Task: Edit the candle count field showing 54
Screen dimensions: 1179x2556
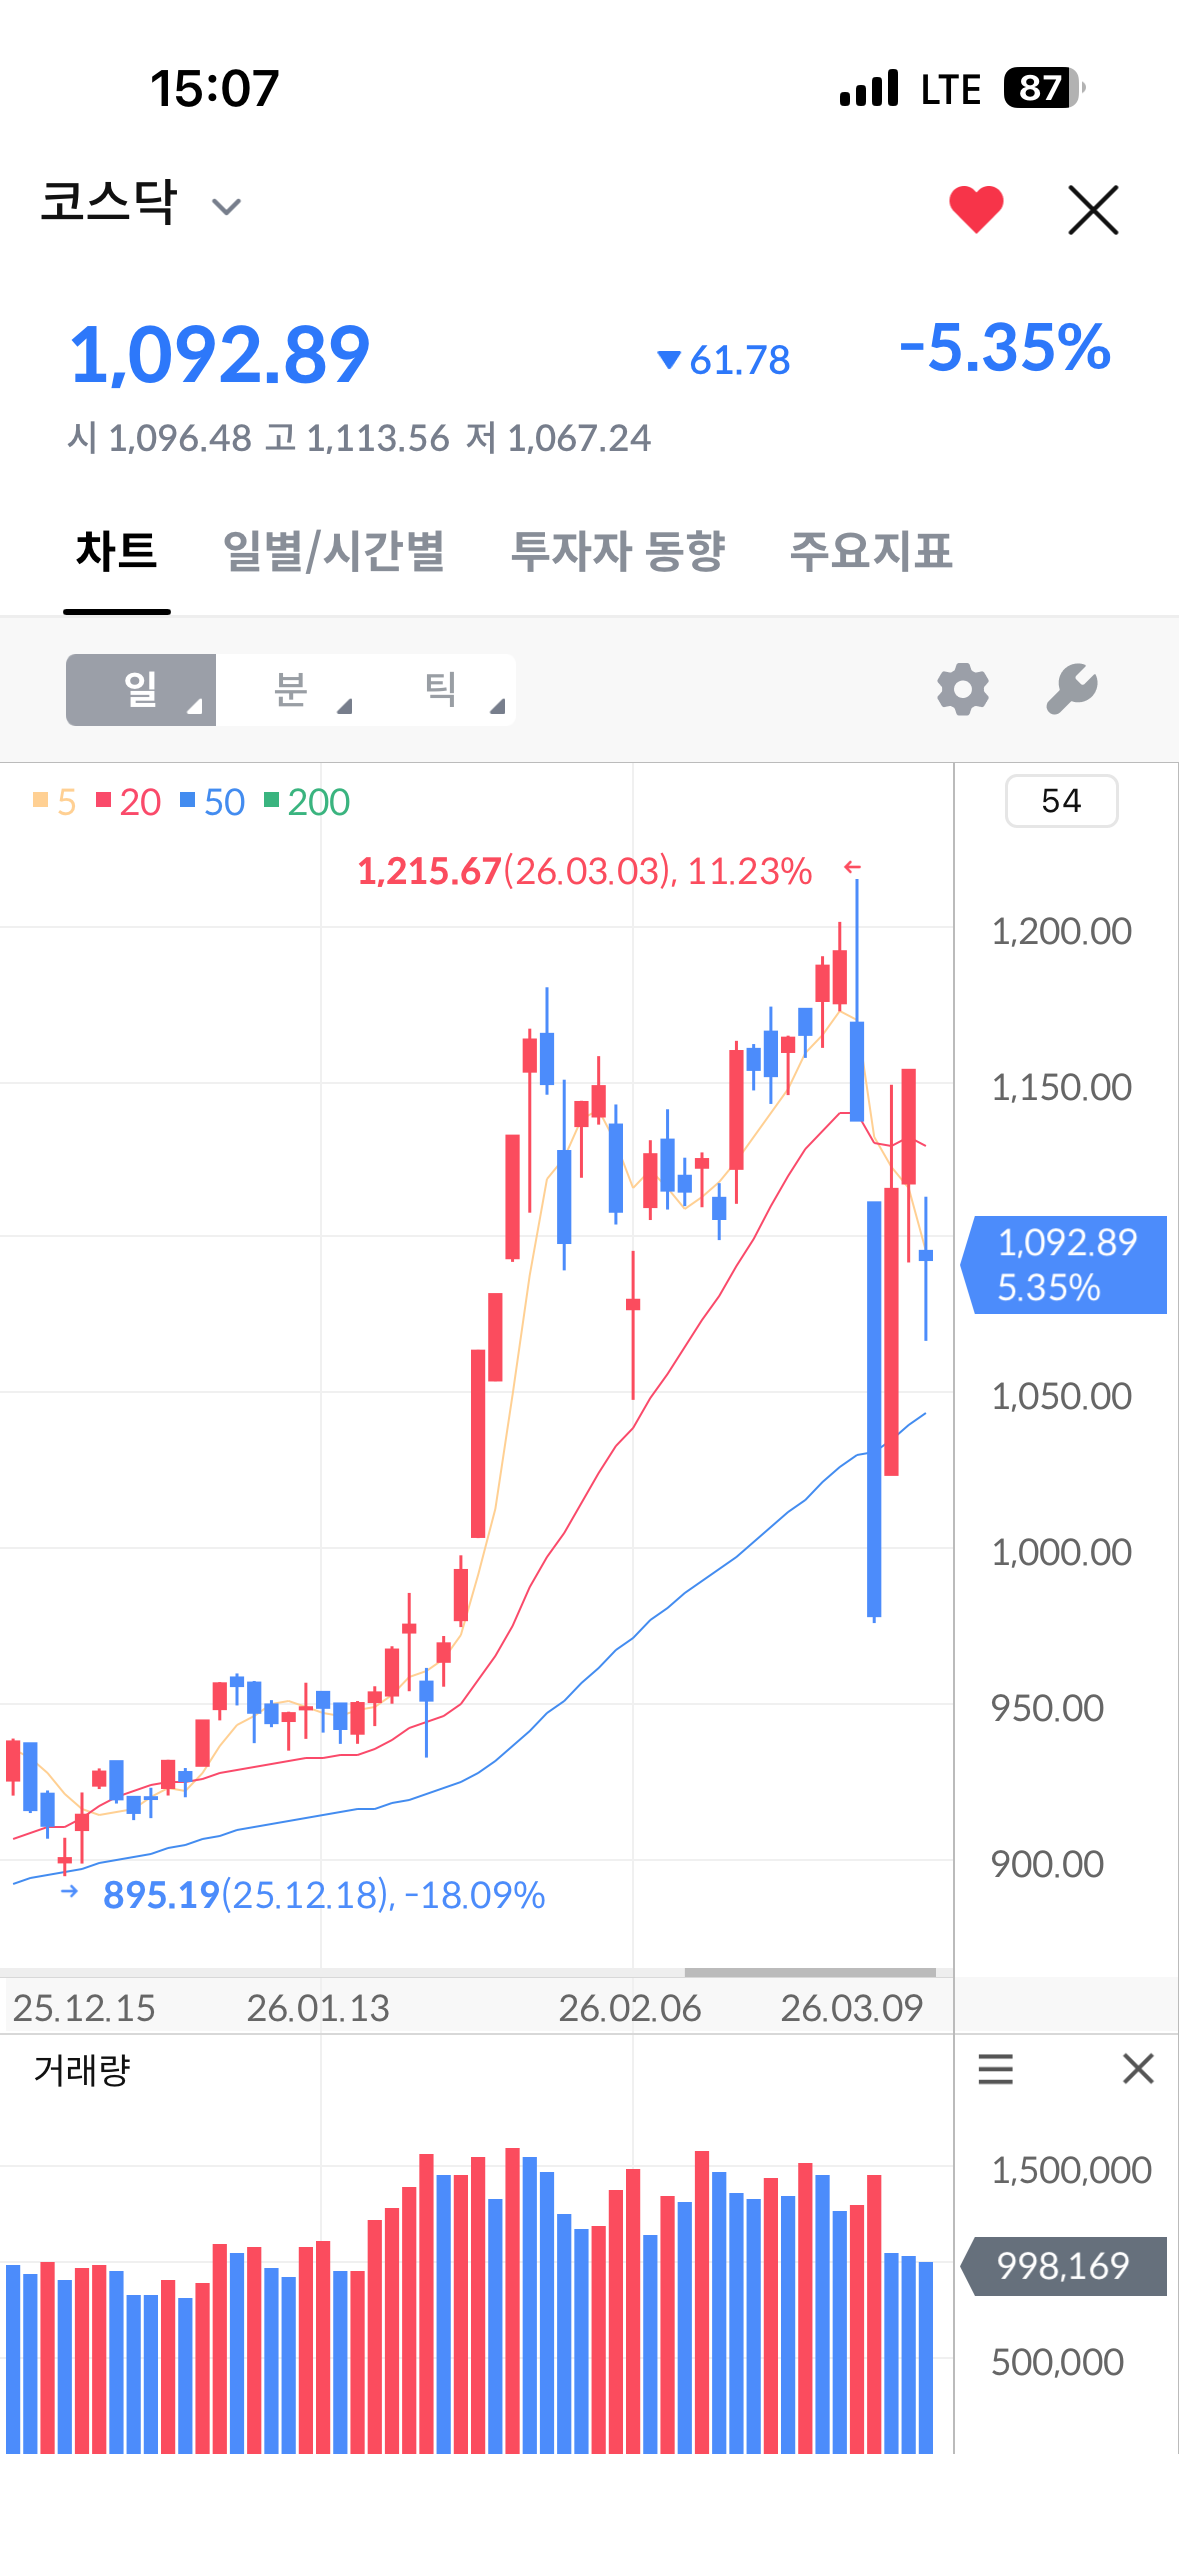Action: (x=1061, y=801)
